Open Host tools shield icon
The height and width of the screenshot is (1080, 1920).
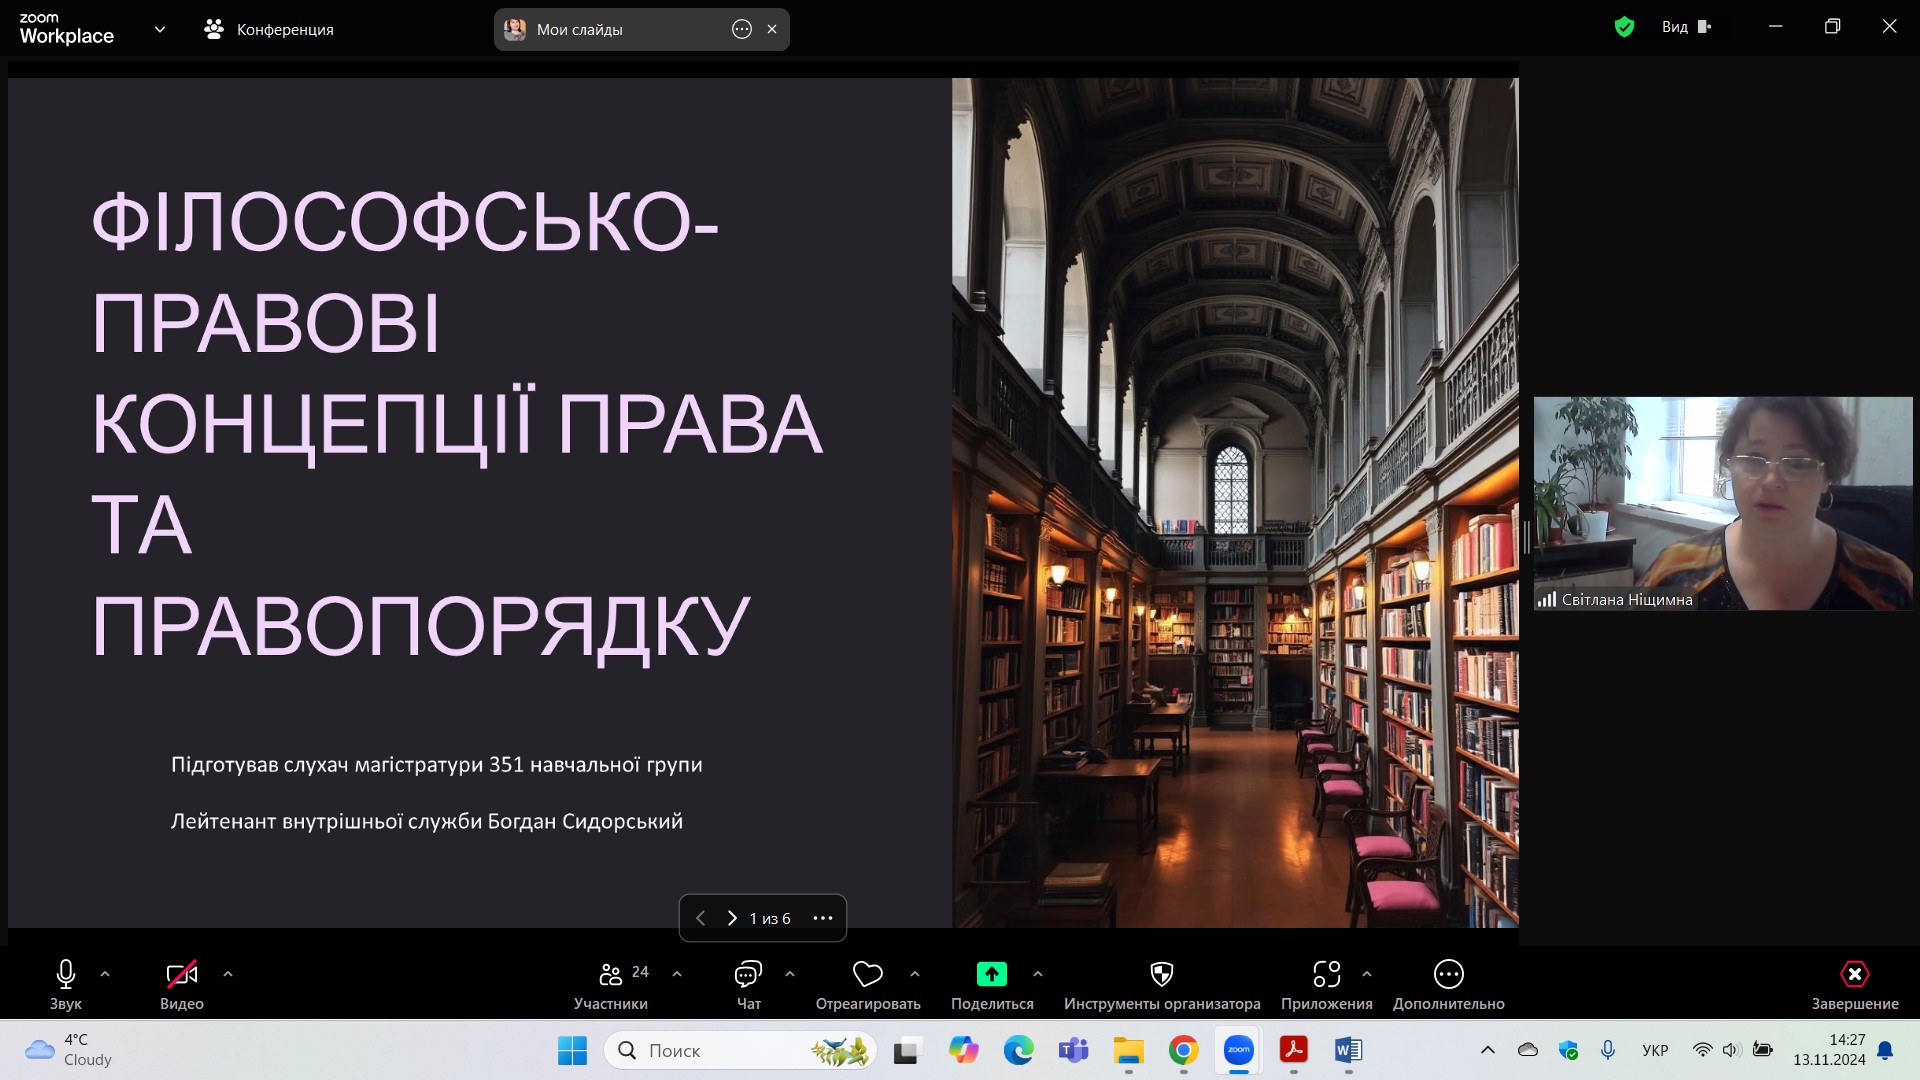1161,974
